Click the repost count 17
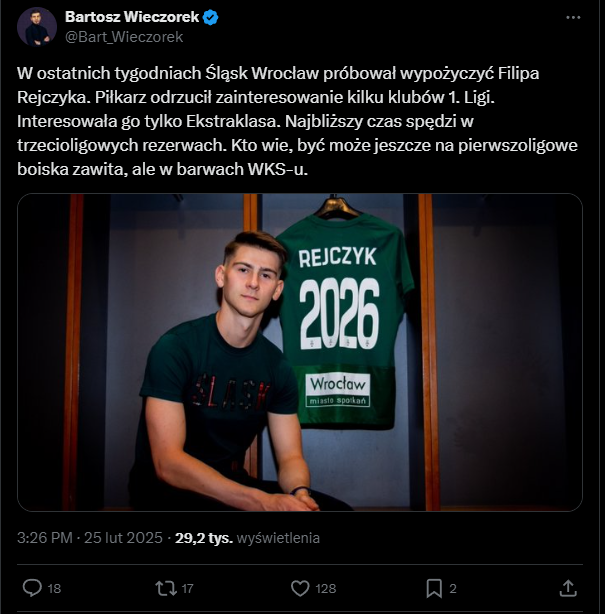 (187, 588)
